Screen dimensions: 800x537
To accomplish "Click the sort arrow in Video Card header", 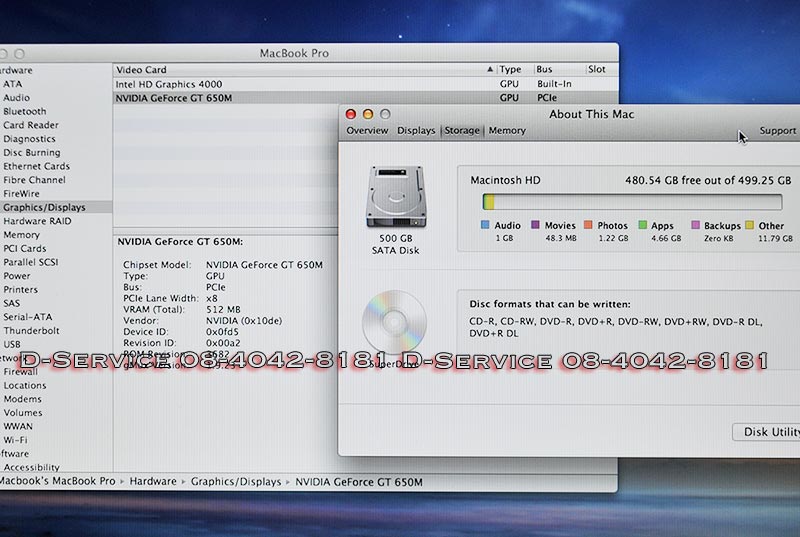I will [490, 69].
